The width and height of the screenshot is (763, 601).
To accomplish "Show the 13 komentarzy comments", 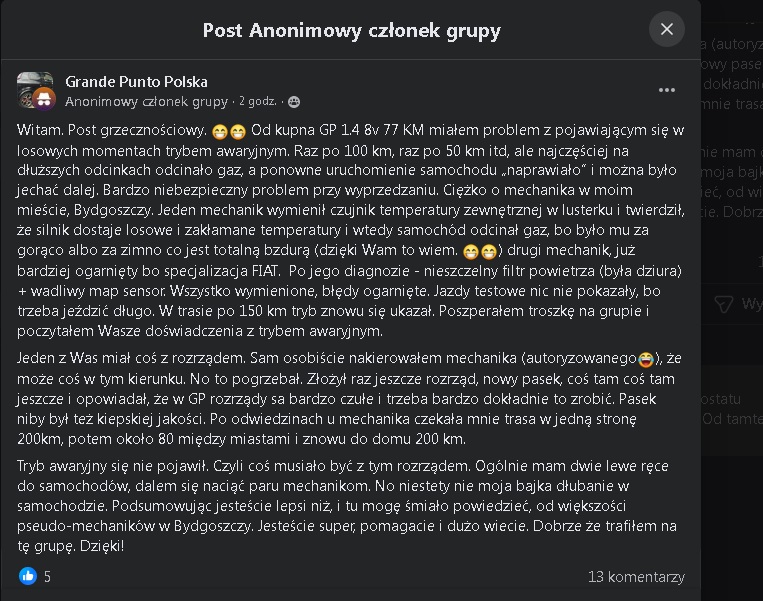I will click(x=636, y=577).
